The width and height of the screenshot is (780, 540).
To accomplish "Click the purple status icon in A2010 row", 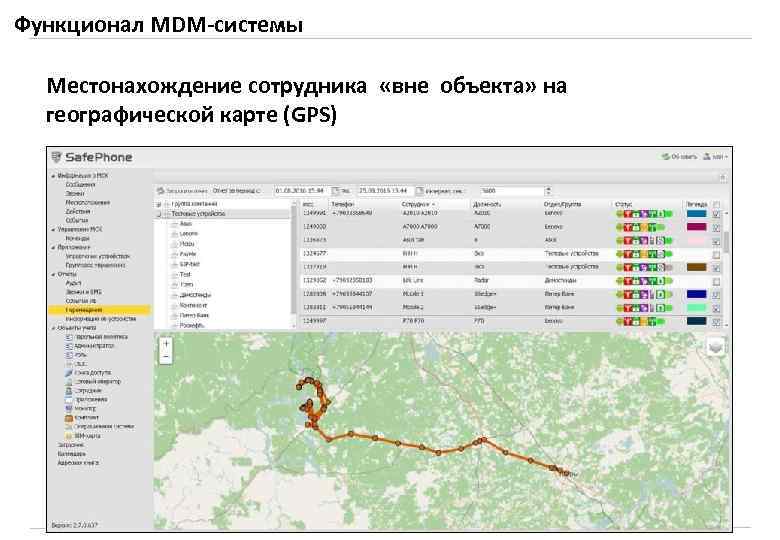I will [x=644, y=214].
